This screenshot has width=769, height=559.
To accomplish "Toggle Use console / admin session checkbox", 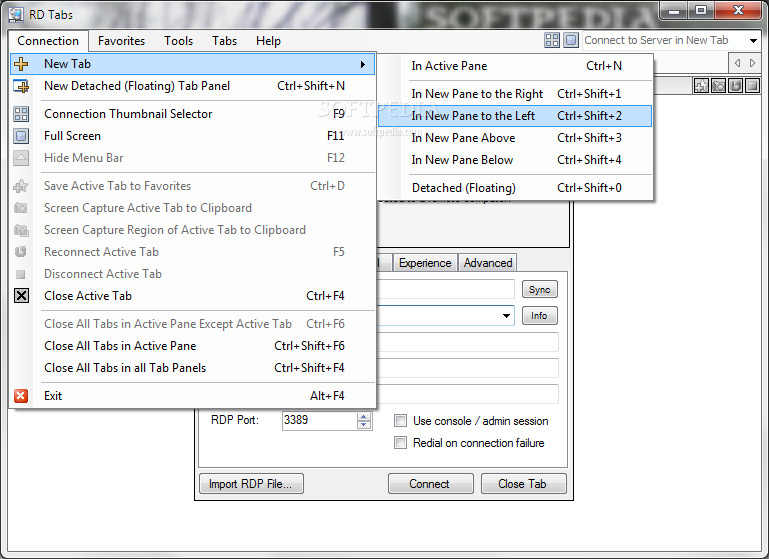I will [401, 421].
